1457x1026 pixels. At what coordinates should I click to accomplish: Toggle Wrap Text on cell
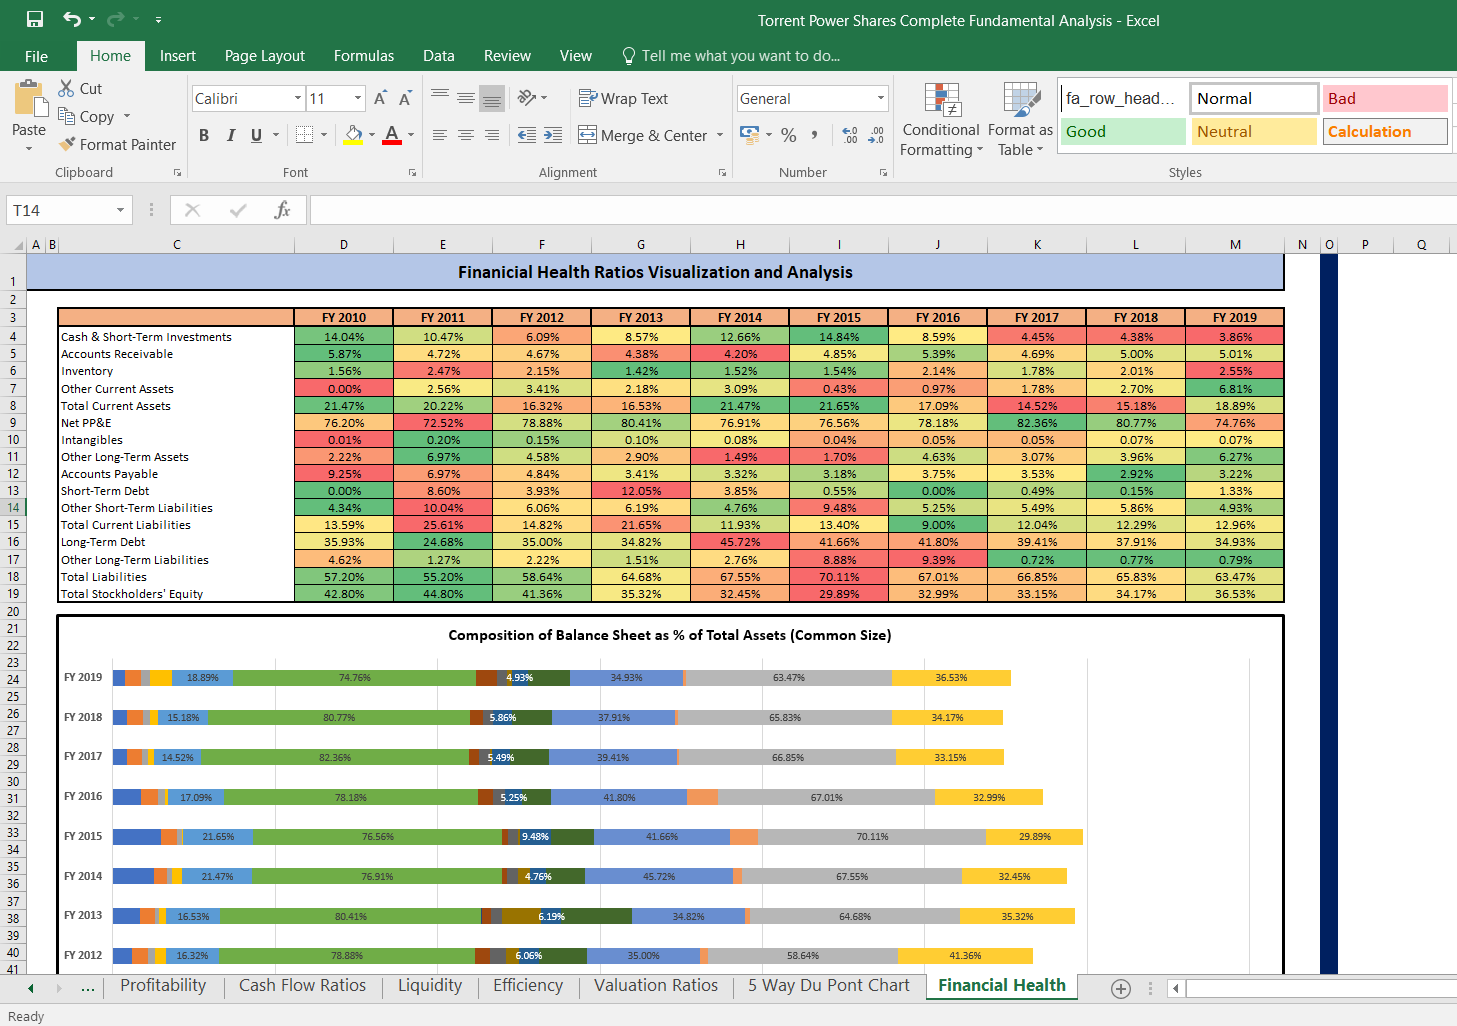pos(623,98)
